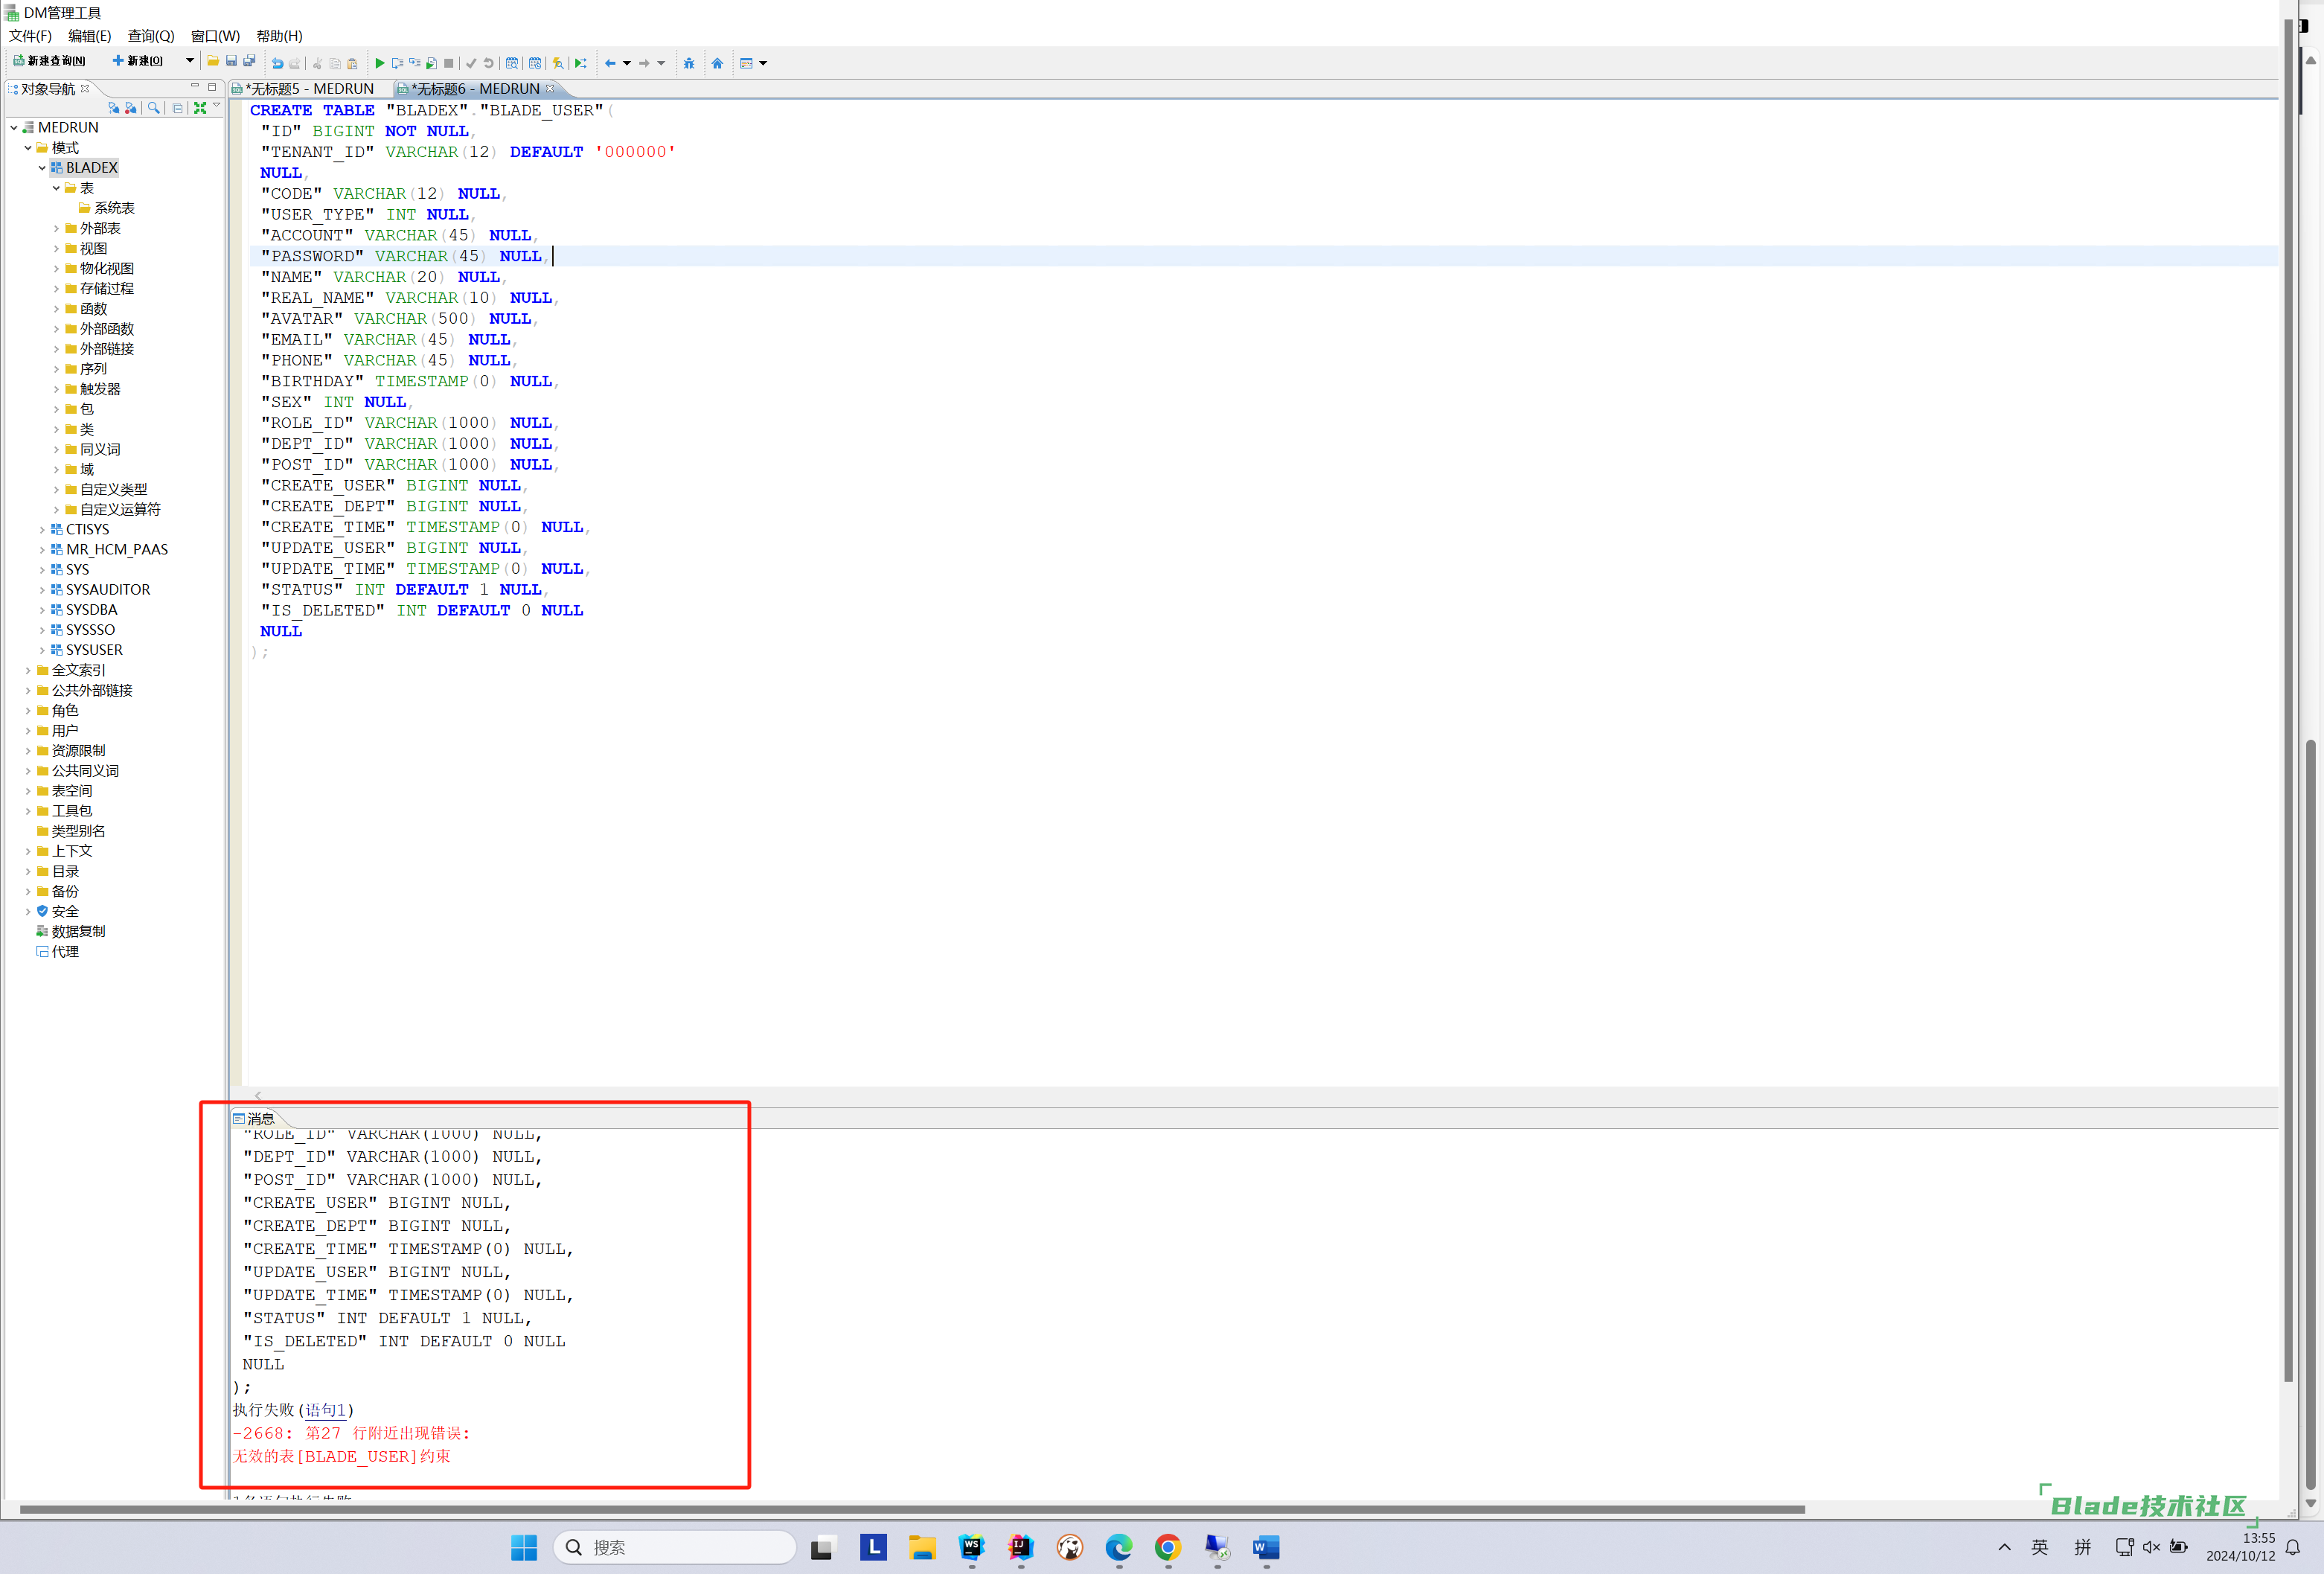This screenshot has width=2324, height=1574.
Task: Open Microsoft Edge from the taskbar
Action: coord(1119,1547)
